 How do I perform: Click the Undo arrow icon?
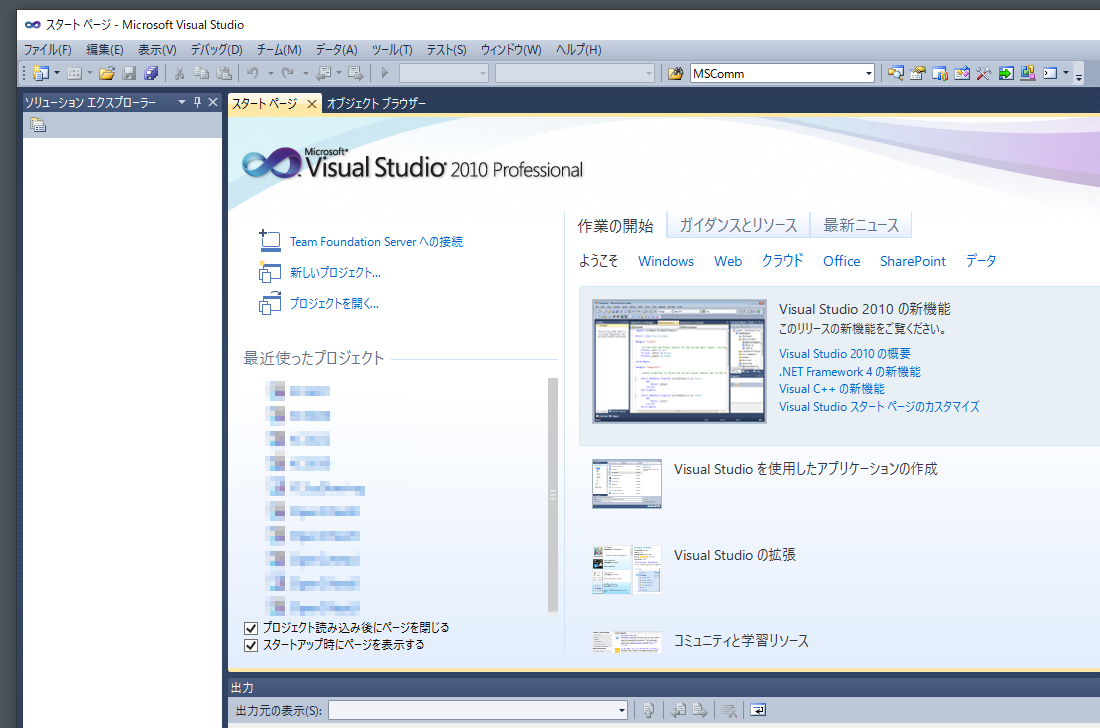coord(253,73)
